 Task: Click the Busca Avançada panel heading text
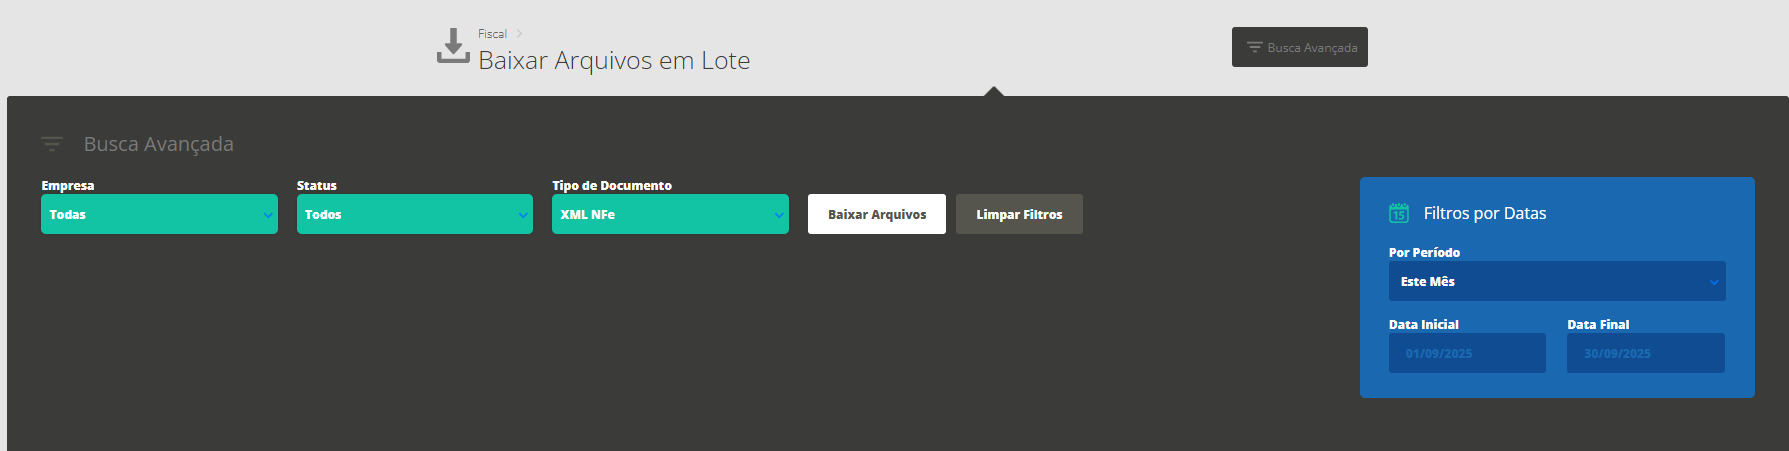[159, 144]
